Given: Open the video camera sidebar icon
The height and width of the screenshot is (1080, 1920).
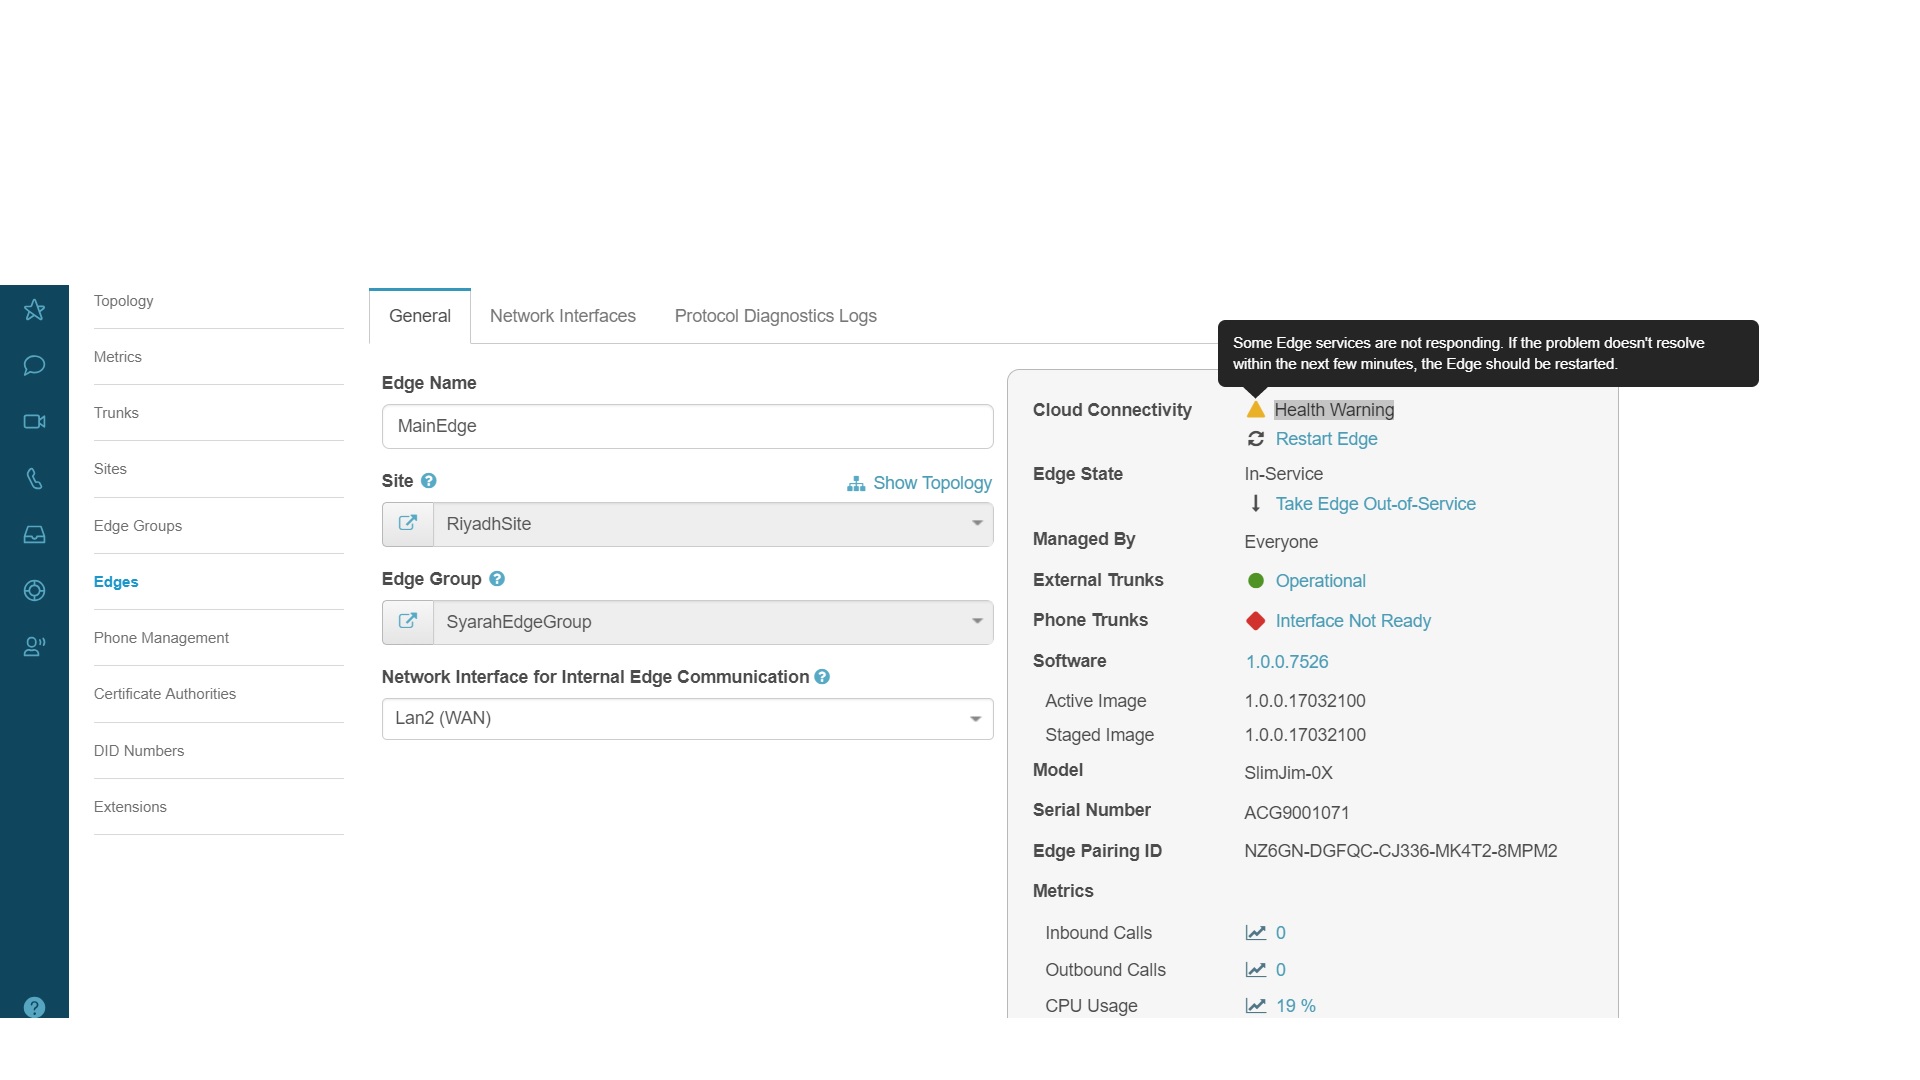Looking at the screenshot, I should [x=34, y=422].
